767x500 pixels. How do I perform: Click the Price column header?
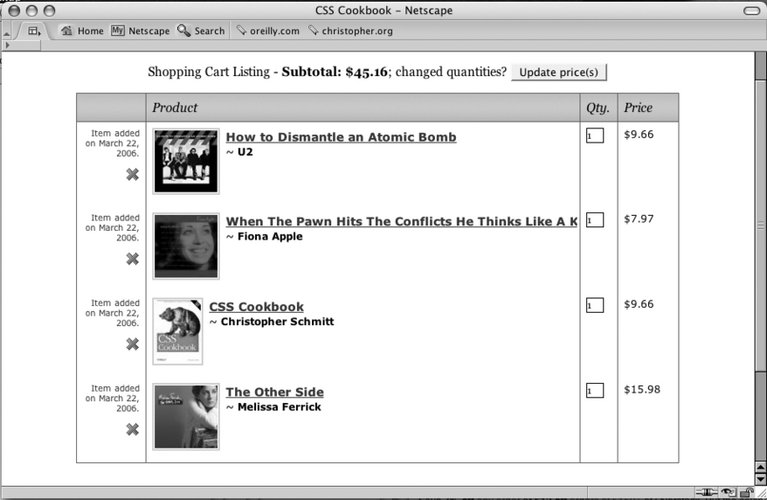(648, 108)
